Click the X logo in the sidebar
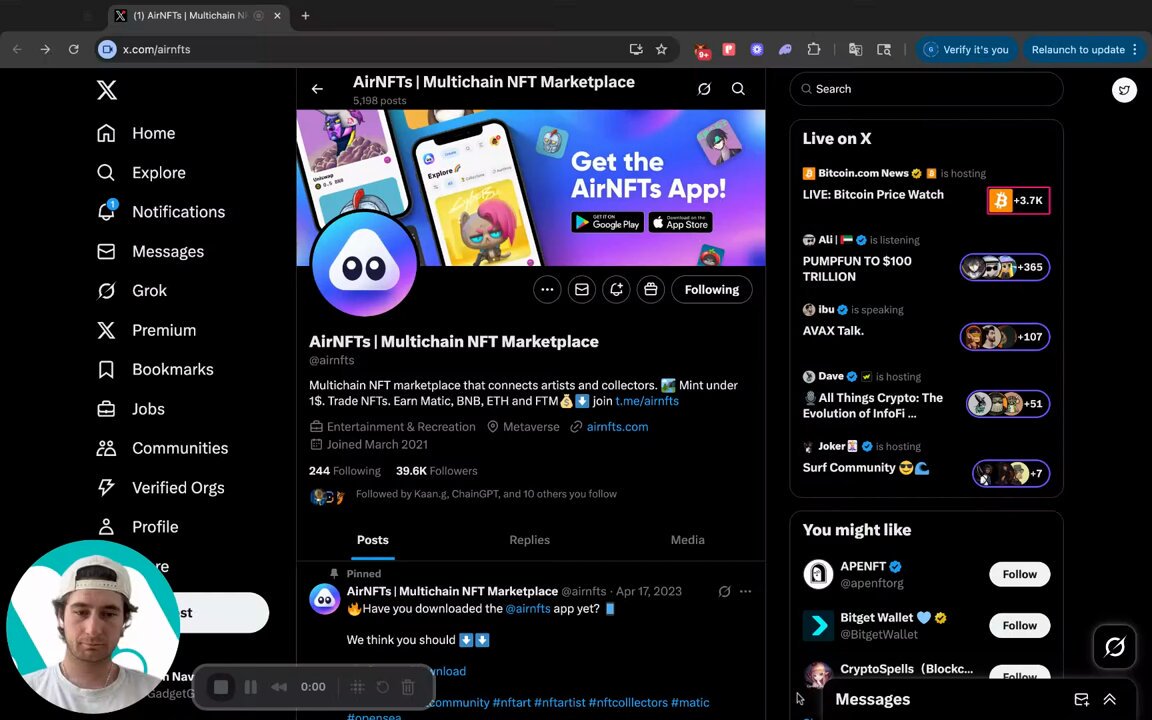The height and width of the screenshot is (720, 1152). coord(107,90)
